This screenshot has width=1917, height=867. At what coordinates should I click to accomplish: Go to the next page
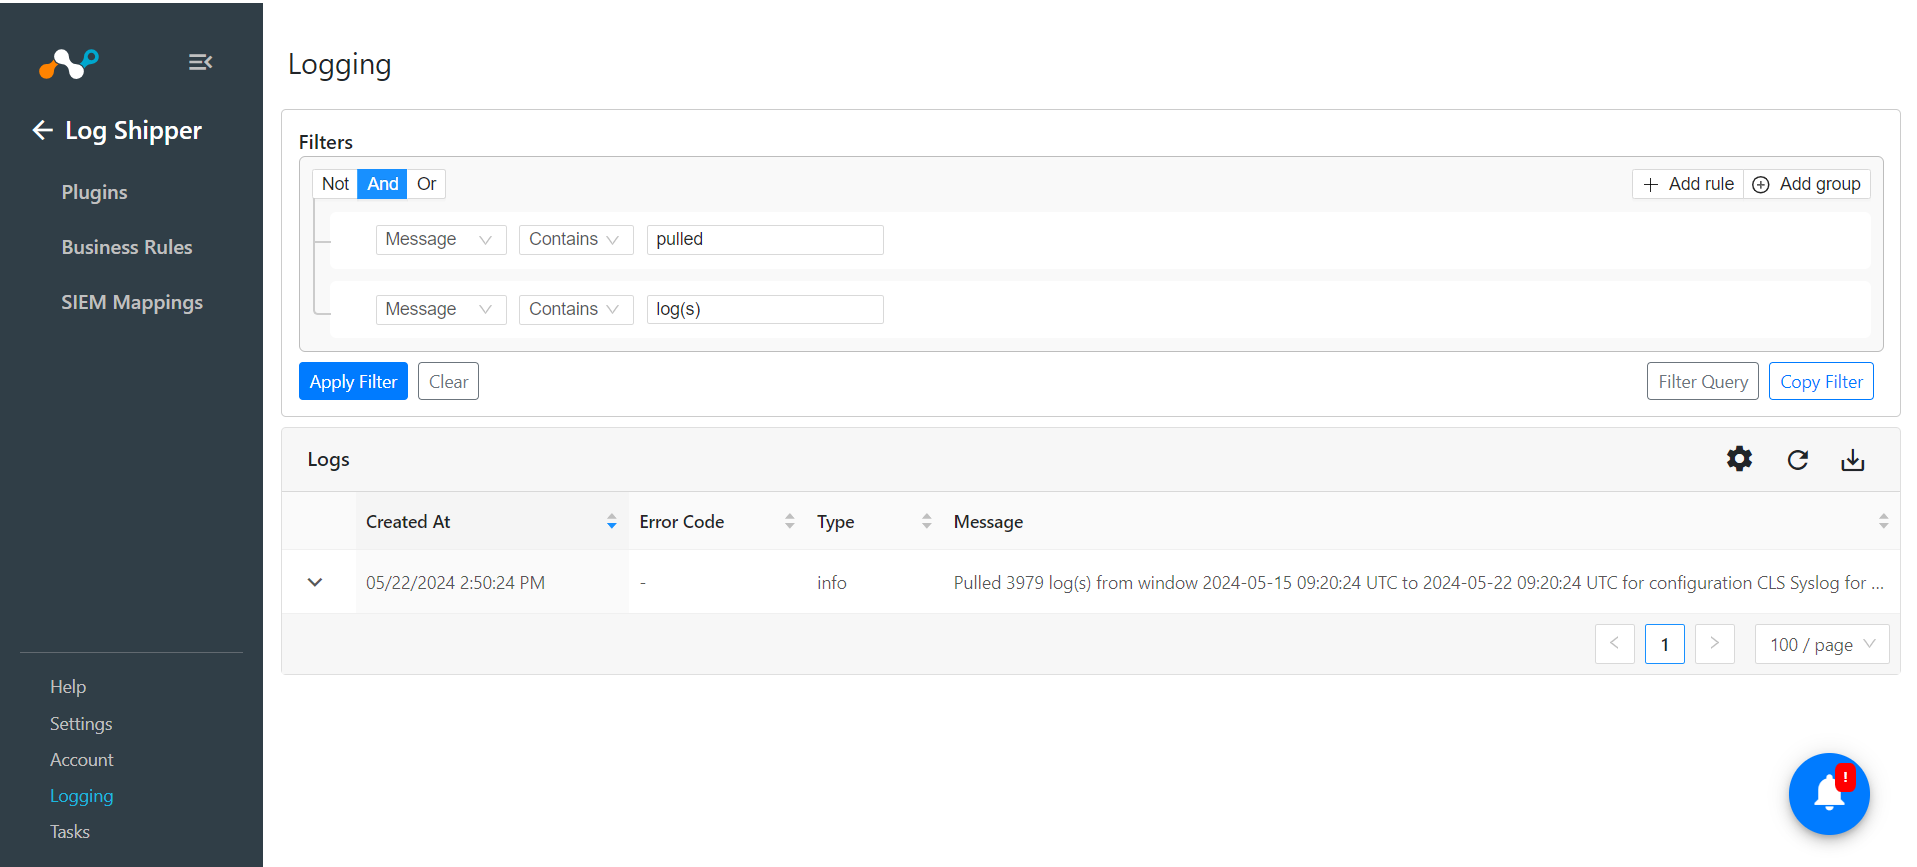point(1715,644)
